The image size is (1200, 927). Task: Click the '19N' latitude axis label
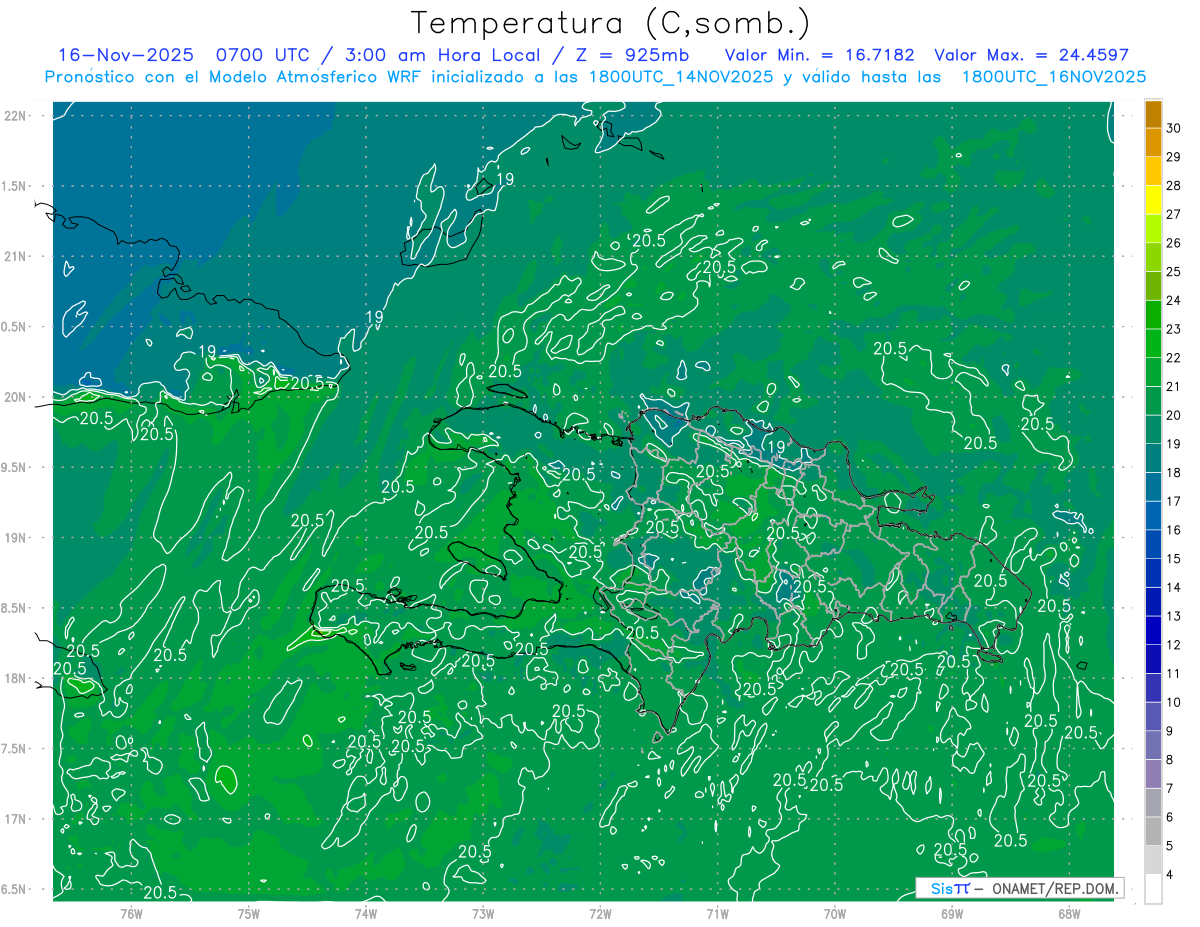[15, 538]
